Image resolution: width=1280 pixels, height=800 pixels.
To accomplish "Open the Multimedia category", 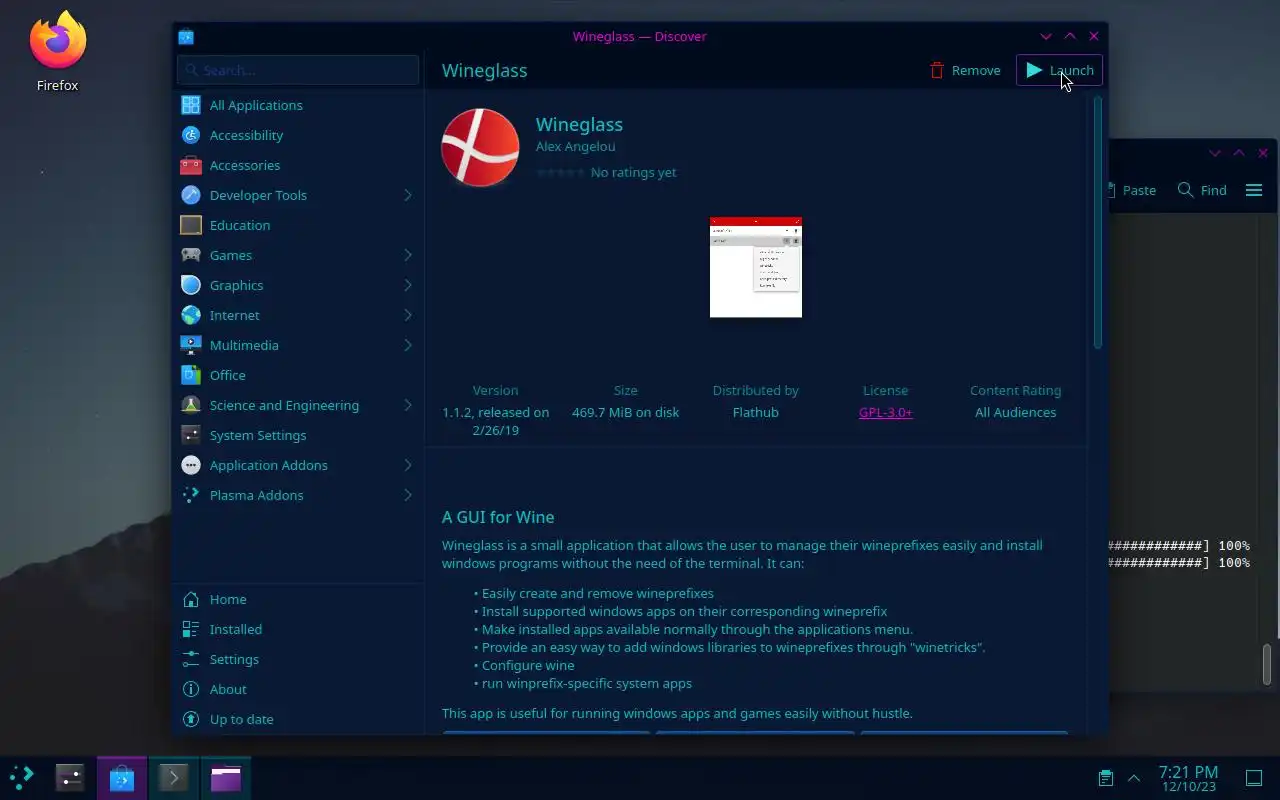I will (x=298, y=345).
